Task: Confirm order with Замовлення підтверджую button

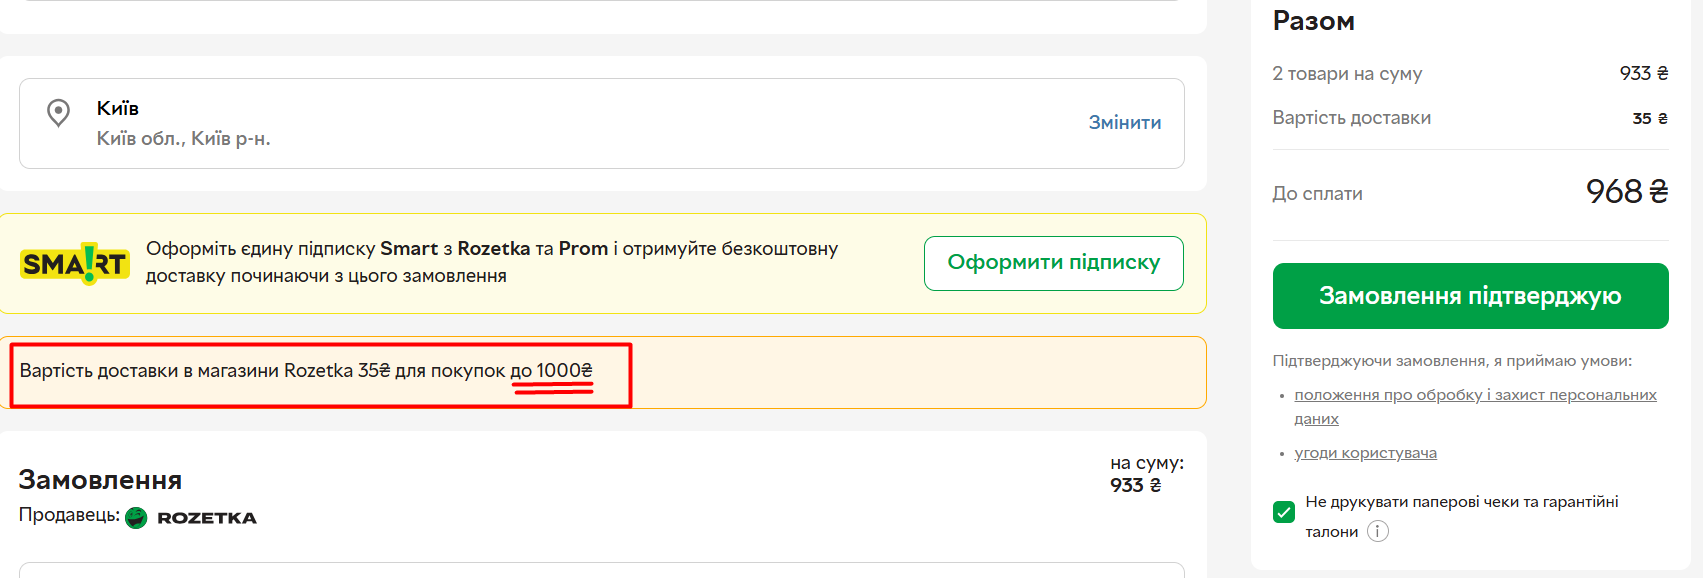Action: click(x=1470, y=296)
